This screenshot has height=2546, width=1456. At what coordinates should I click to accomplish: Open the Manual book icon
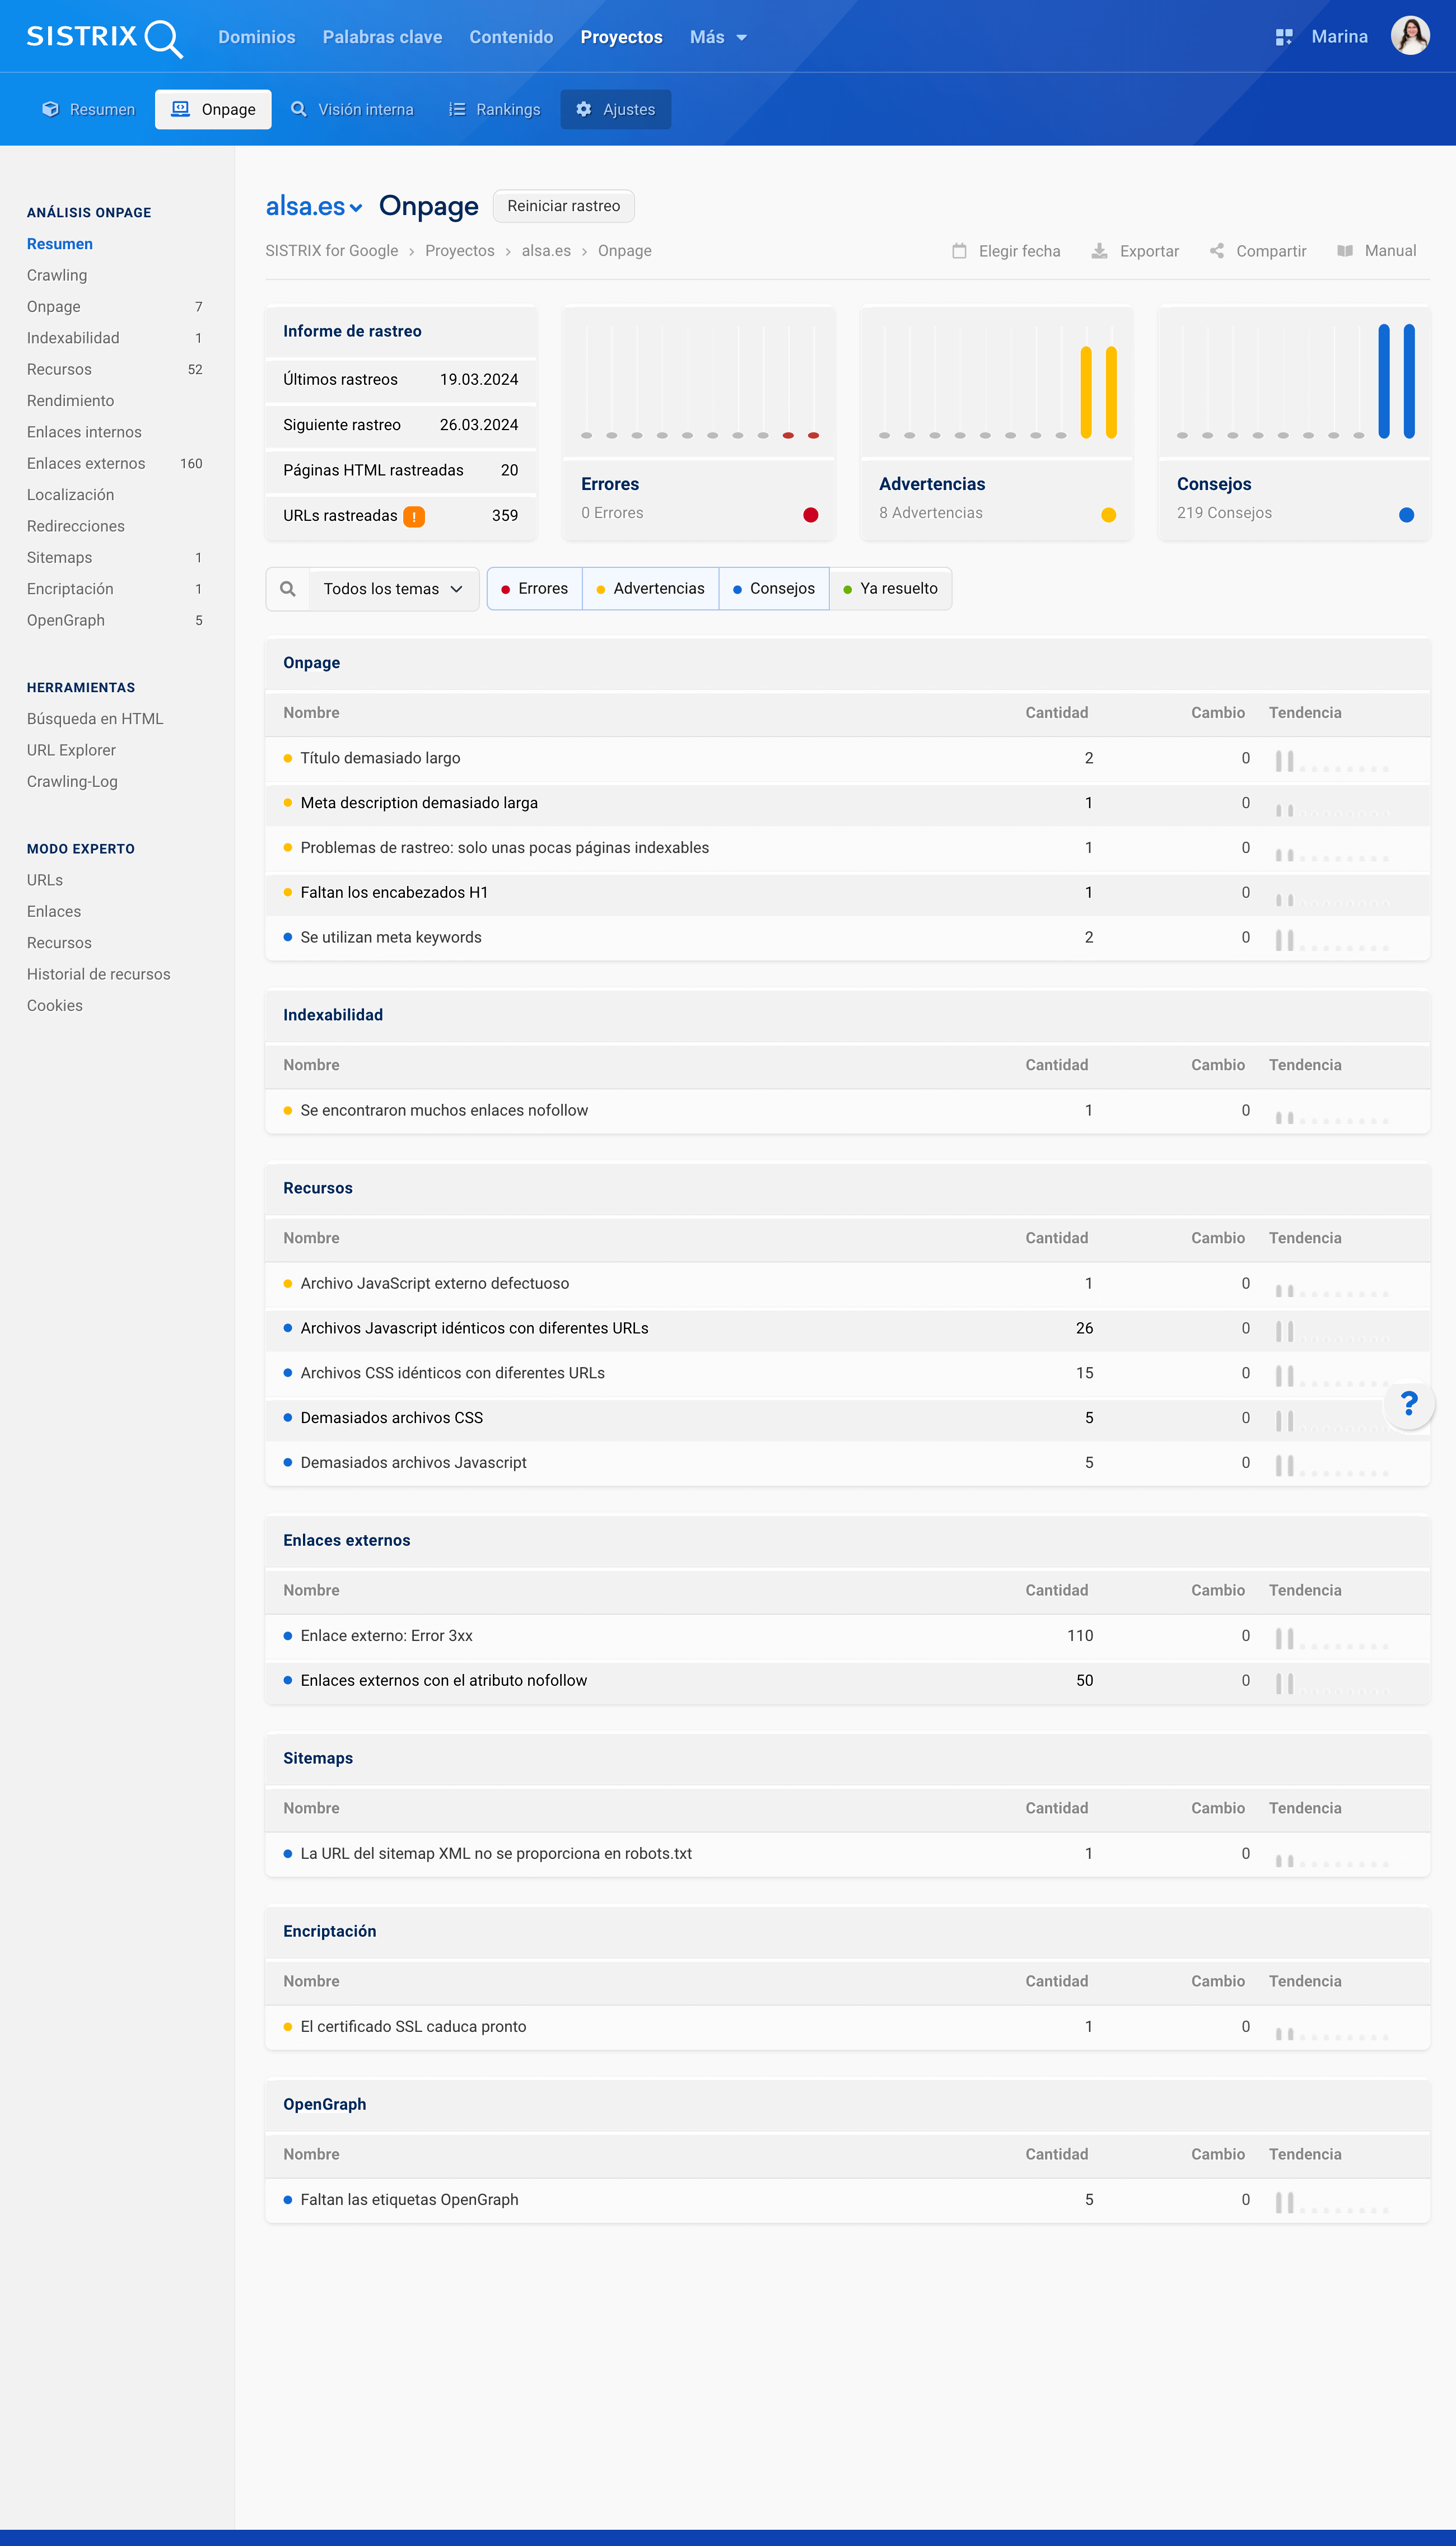coord(1345,251)
